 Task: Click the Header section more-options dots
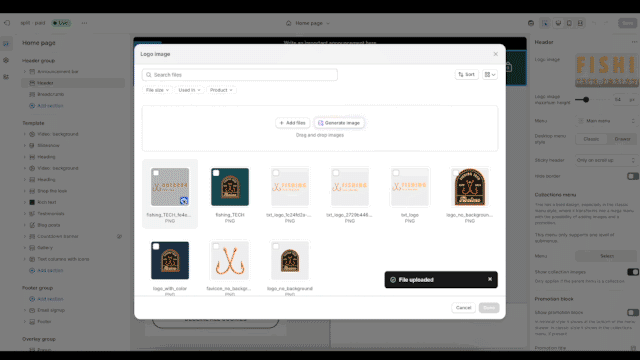(x=634, y=42)
